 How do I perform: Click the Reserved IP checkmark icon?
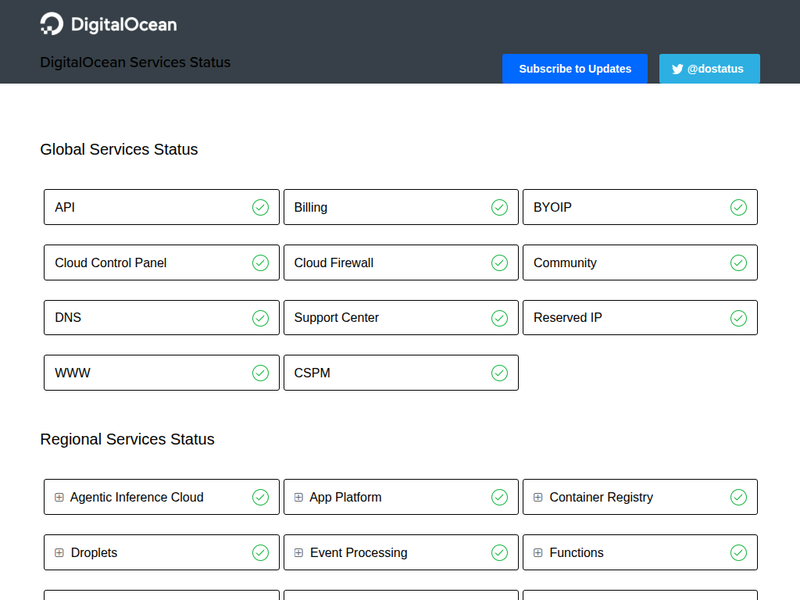tap(738, 318)
